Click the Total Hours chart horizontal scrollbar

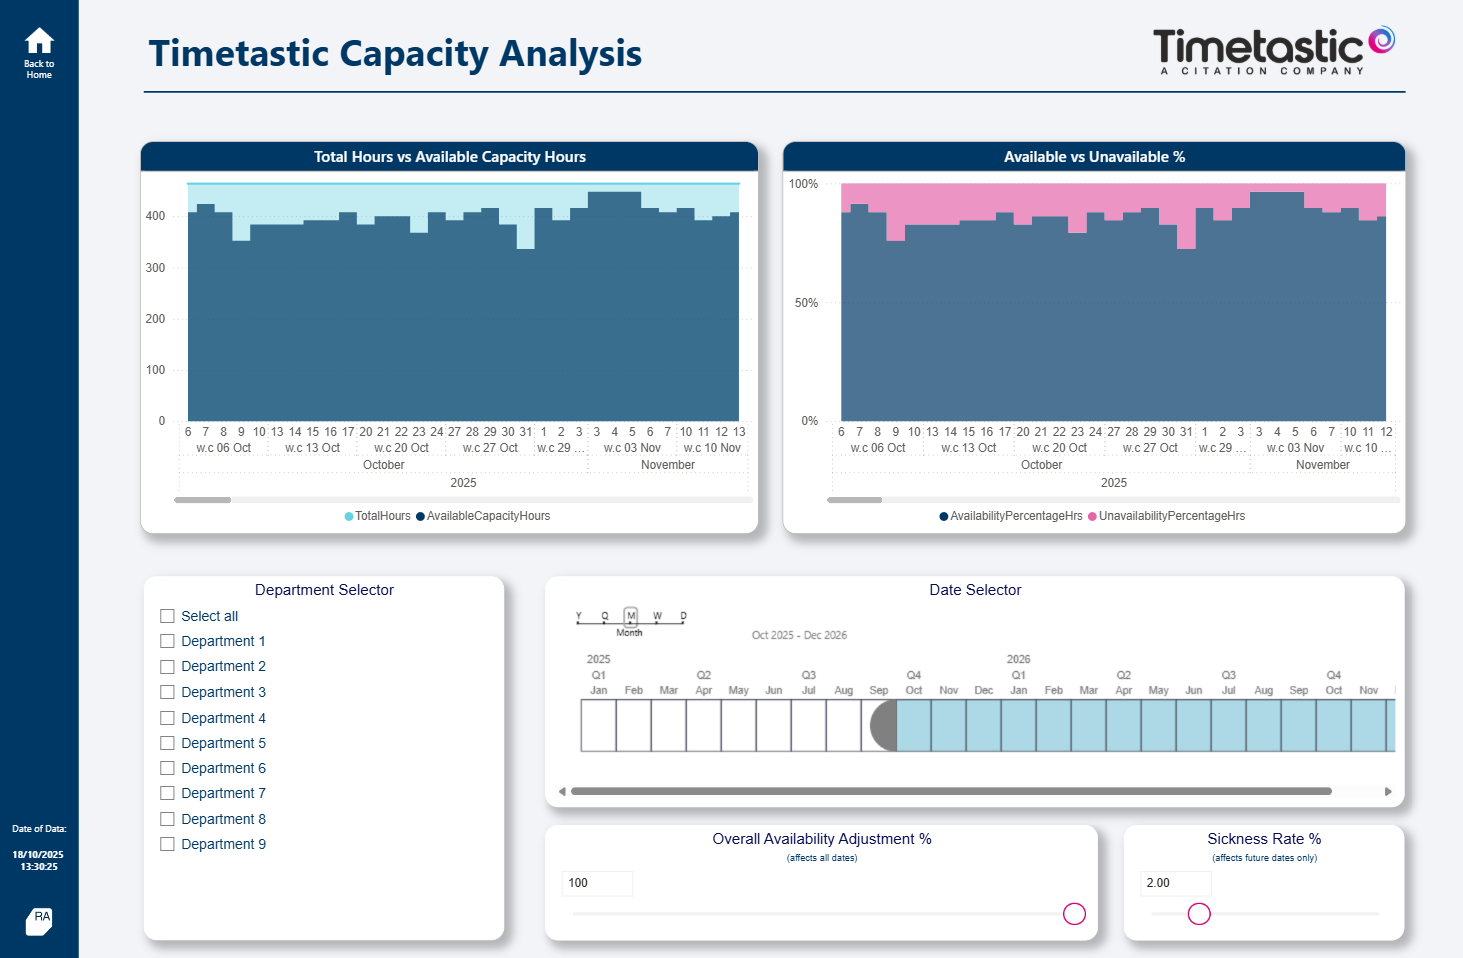click(203, 500)
